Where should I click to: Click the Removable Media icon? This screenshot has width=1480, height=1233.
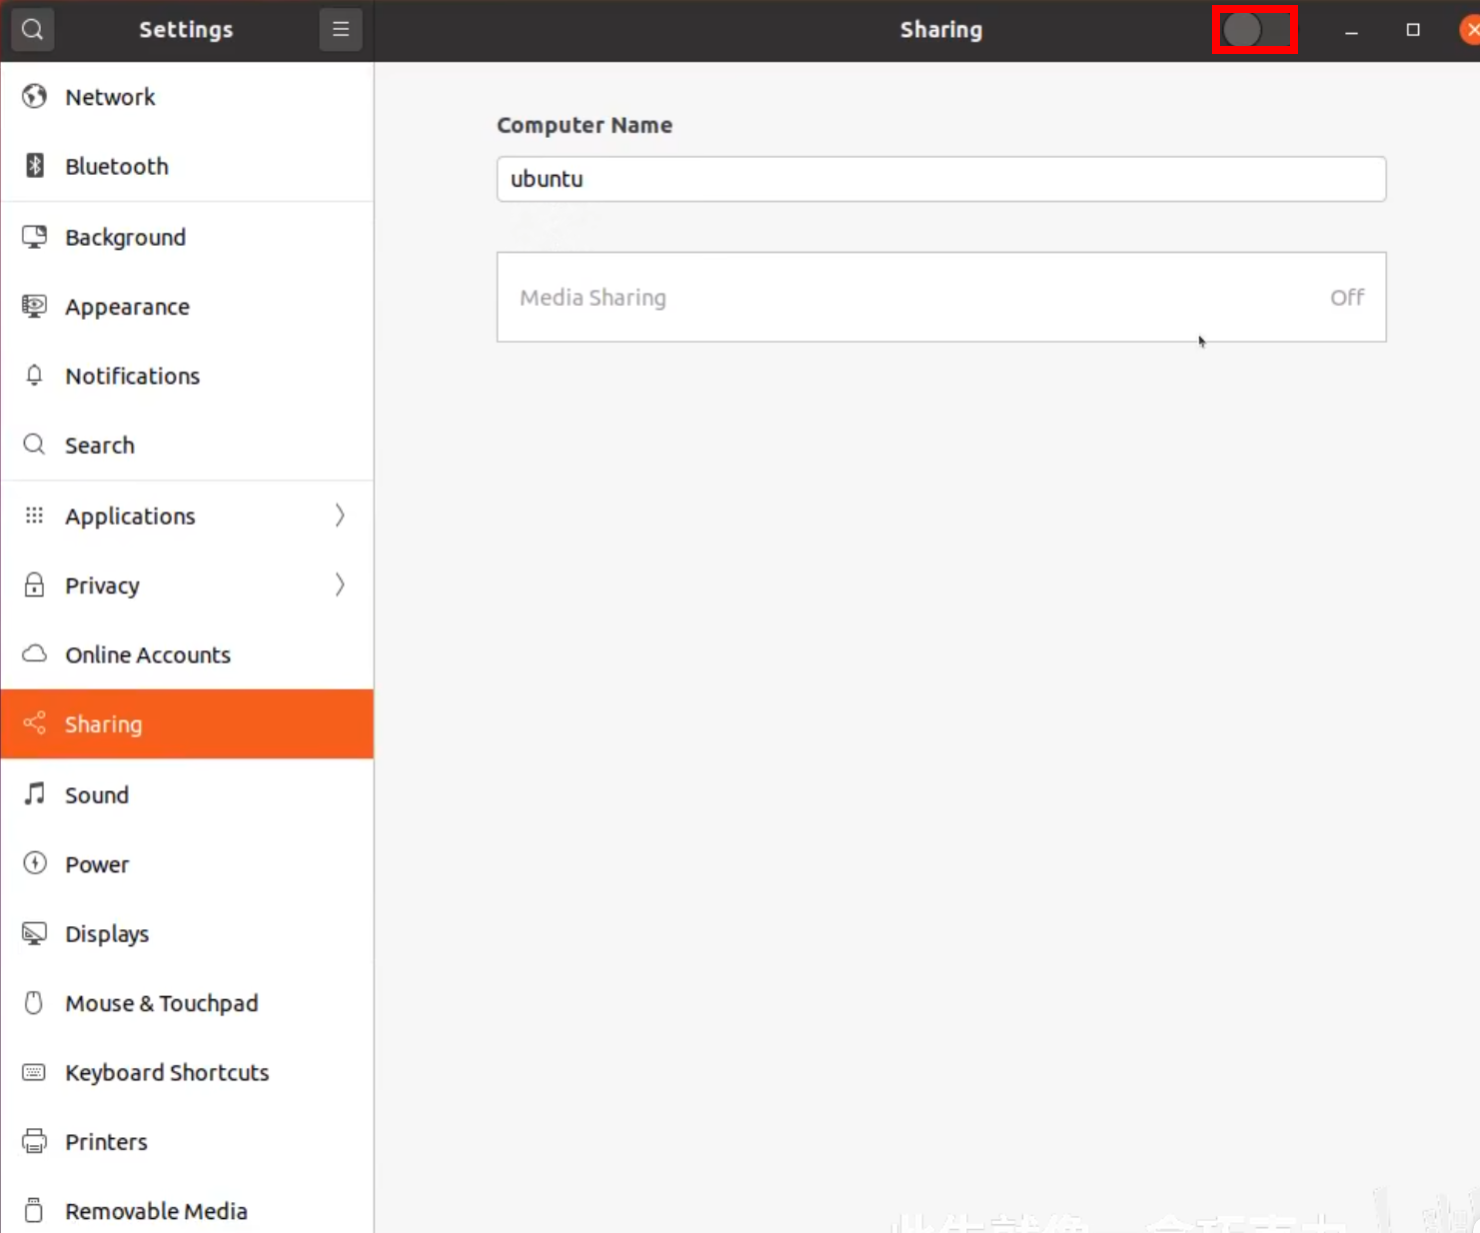[35, 1210]
